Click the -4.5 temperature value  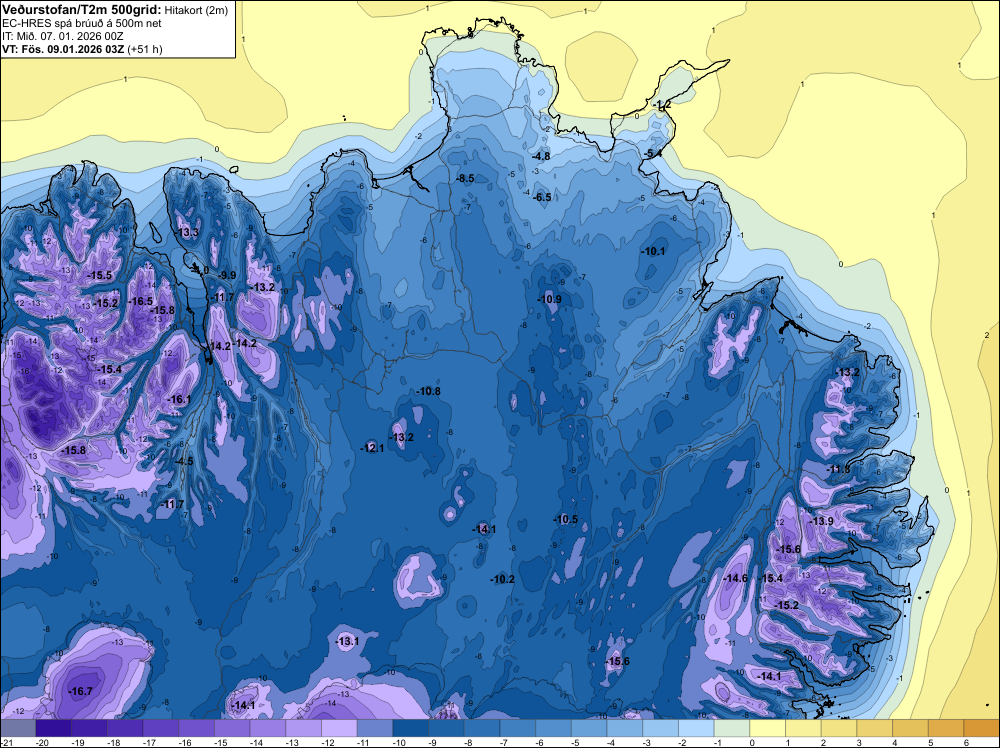184,461
